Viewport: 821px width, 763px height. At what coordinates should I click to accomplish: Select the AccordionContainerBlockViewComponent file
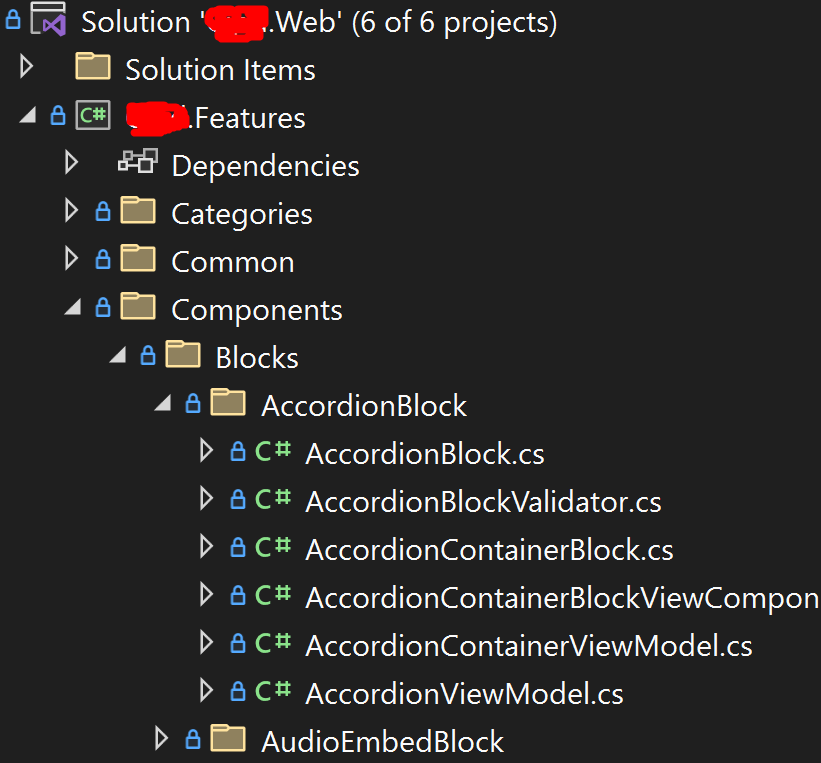tap(562, 598)
